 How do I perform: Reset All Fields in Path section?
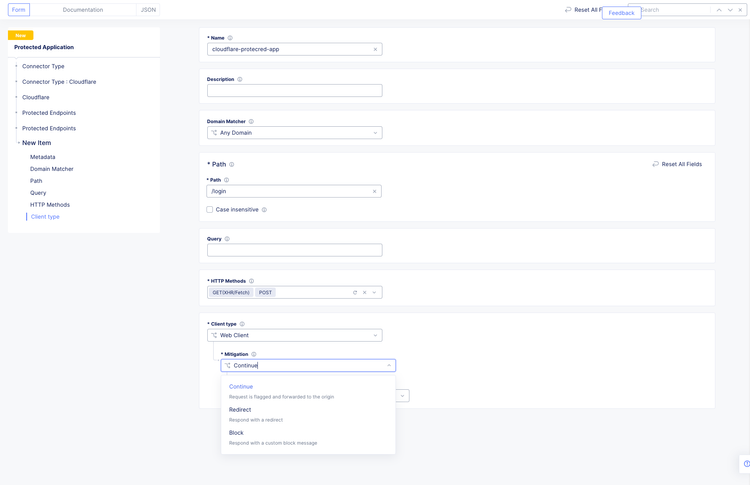(677, 164)
